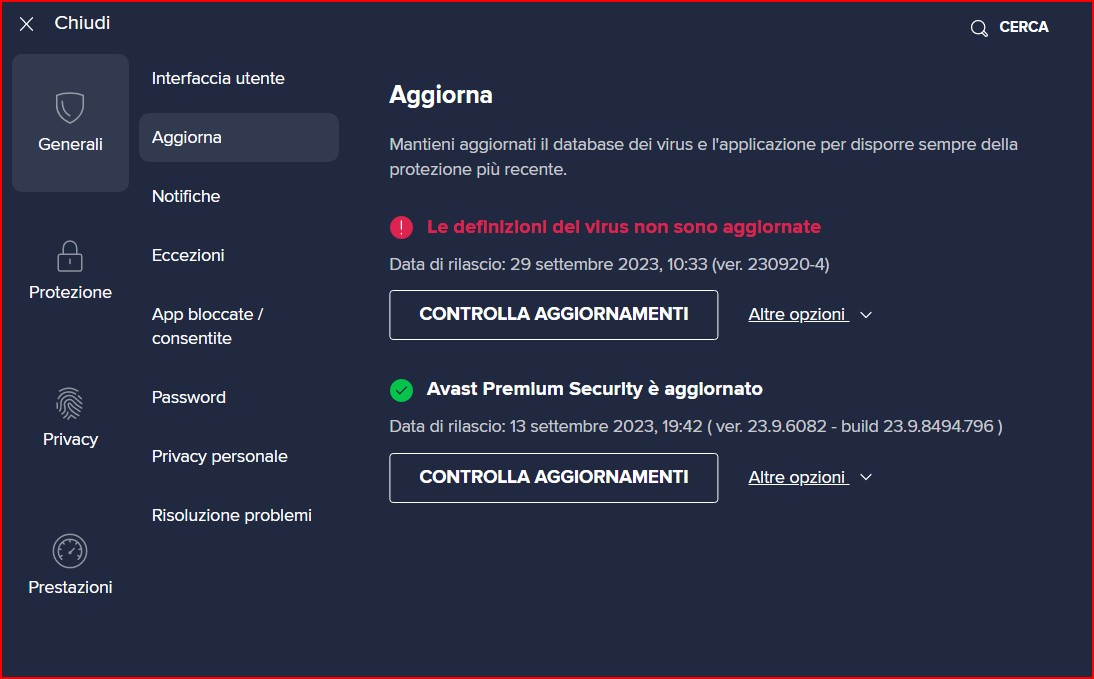The height and width of the screenshot is (679, 1094).
Task: Check updates for Avast Premium Security application
Action: 553,478
